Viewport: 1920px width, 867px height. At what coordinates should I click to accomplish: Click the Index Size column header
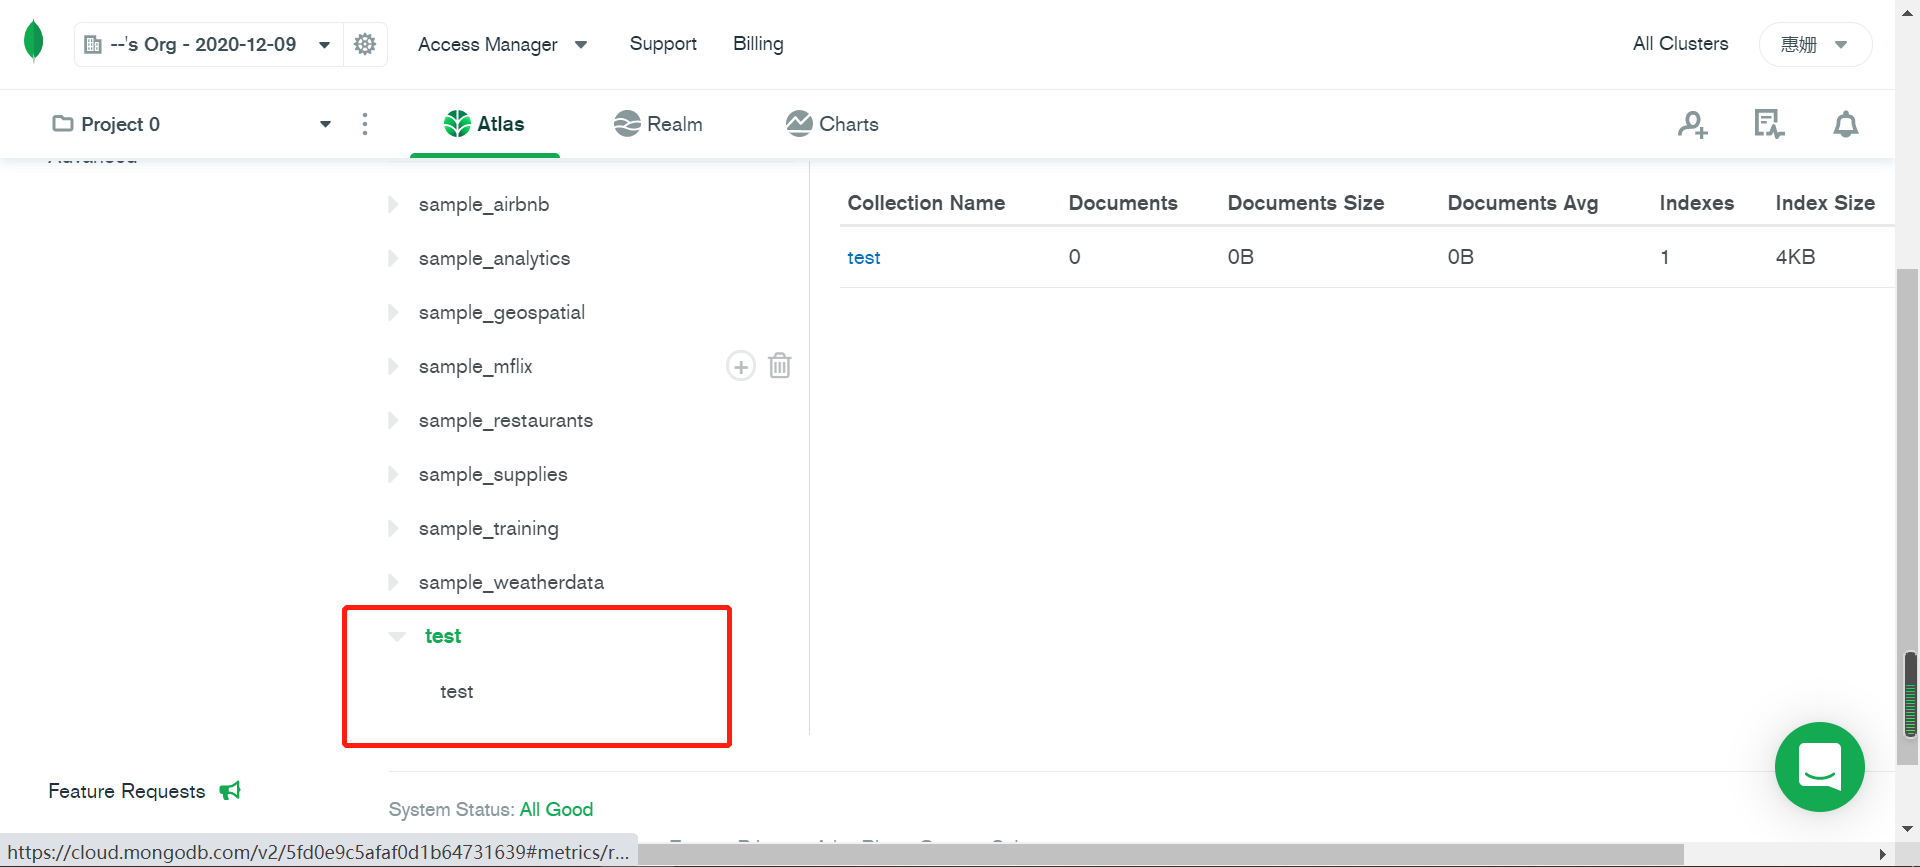point(1825,203)
